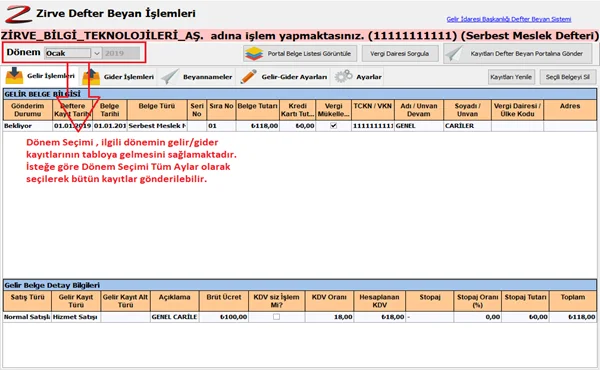Image resolution: width=600 pixels, height=370 pixels.
Task: Click the Normal Satış cell
Action: click(27, 317)
